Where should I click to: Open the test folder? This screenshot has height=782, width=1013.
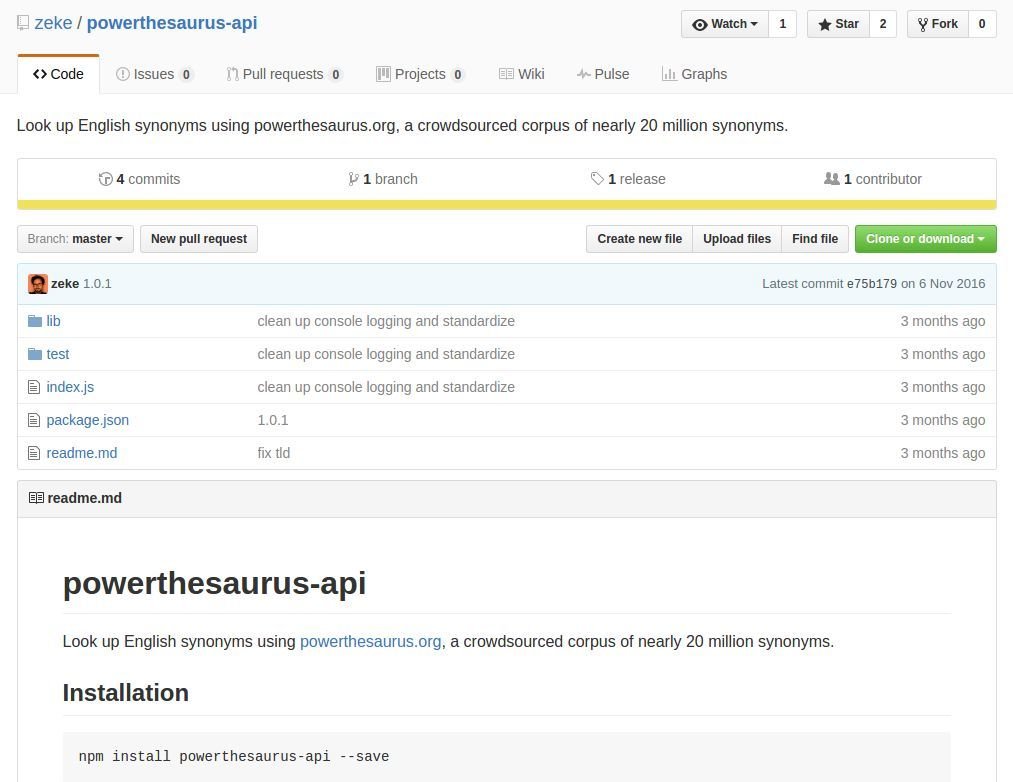pyautogui.click(x=58, y=354)
